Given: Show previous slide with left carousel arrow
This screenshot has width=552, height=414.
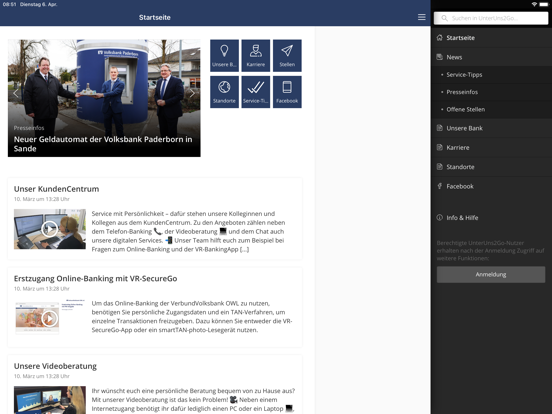Looking at the screenshot, I should click(x=15, y=93).
